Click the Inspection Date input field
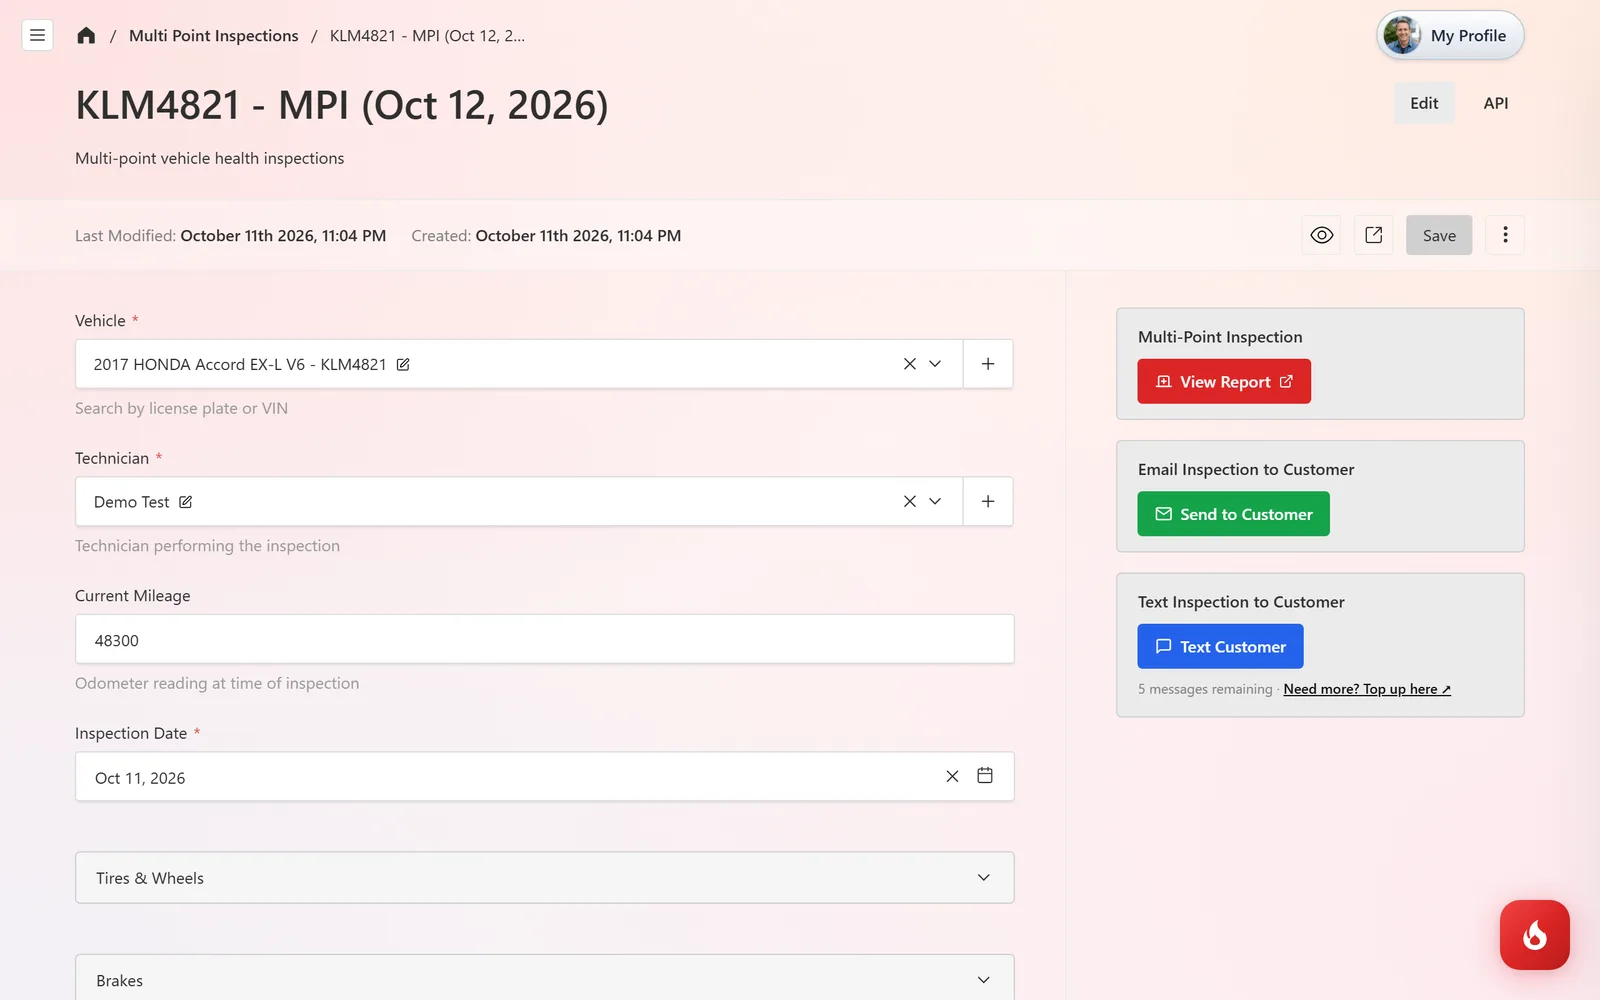Viewport: 1600px width, 1000px height. coord(545,776)
